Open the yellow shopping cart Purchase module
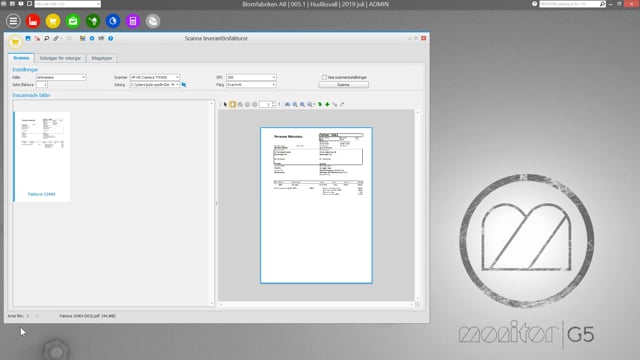640x360 pixels. [x=53, y=21]
